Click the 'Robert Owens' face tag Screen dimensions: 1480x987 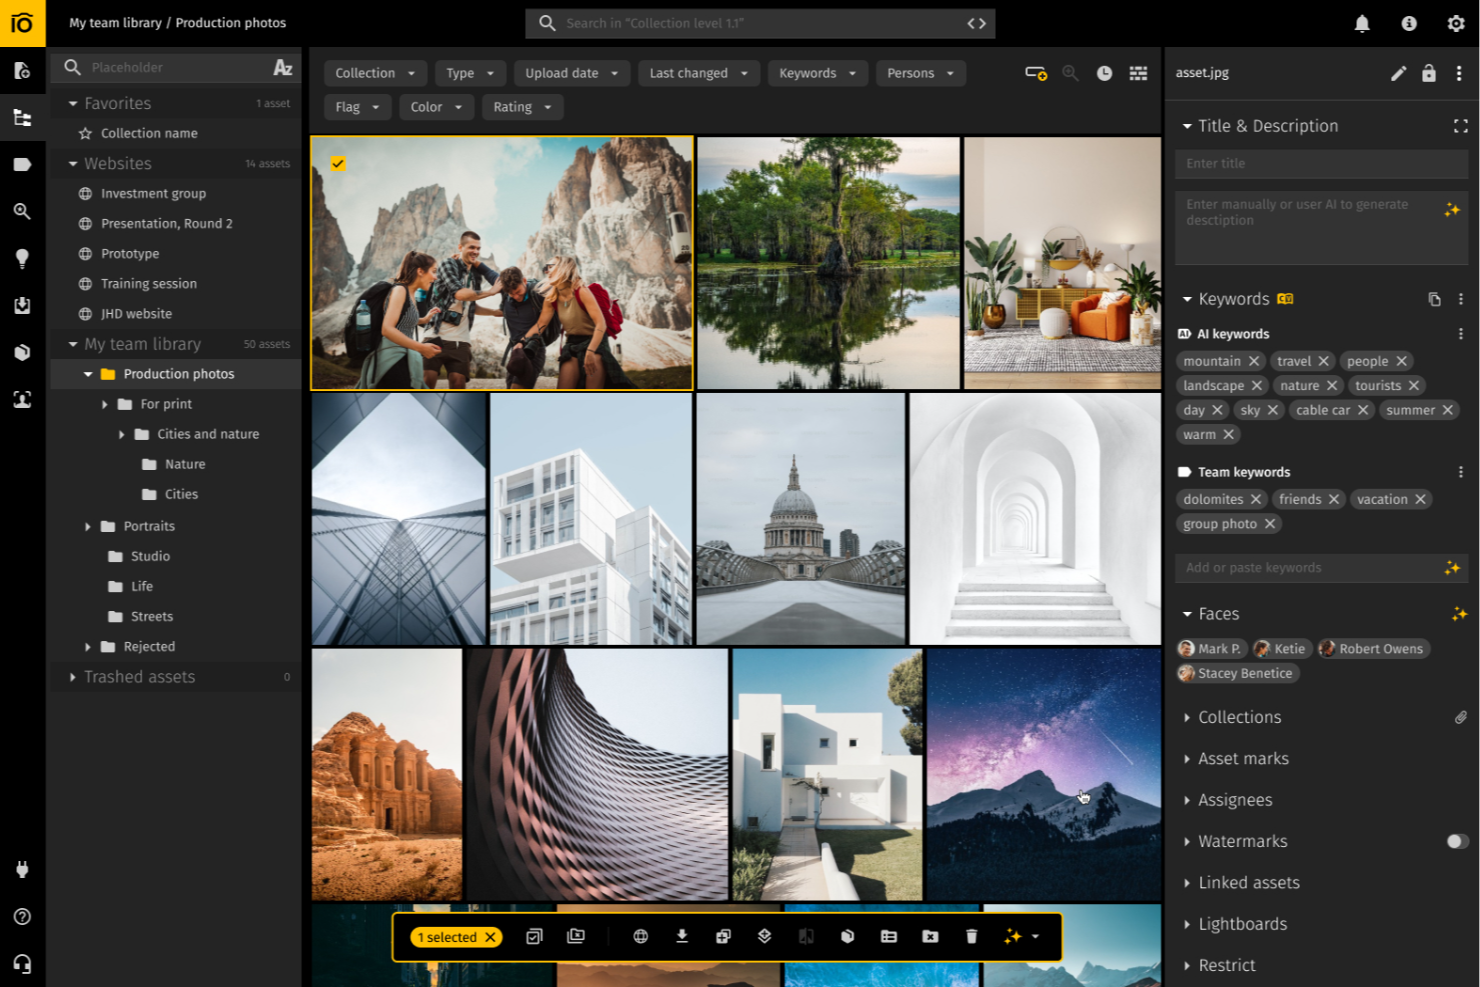point(1373,649)
